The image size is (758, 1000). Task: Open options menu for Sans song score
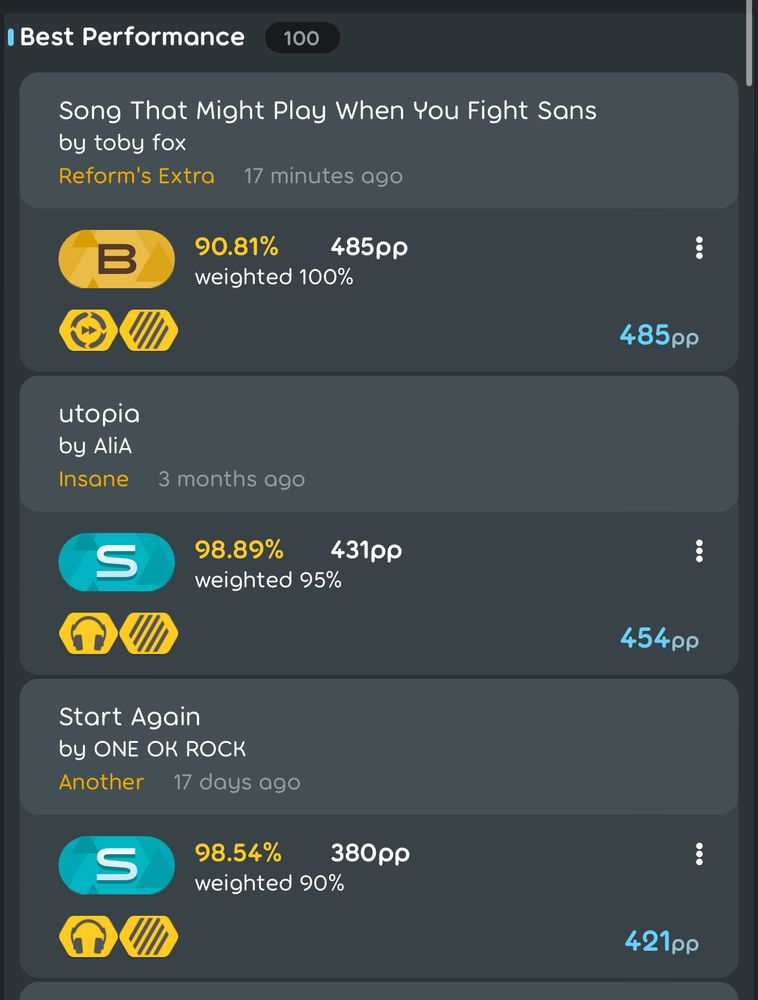coord(699,247)
